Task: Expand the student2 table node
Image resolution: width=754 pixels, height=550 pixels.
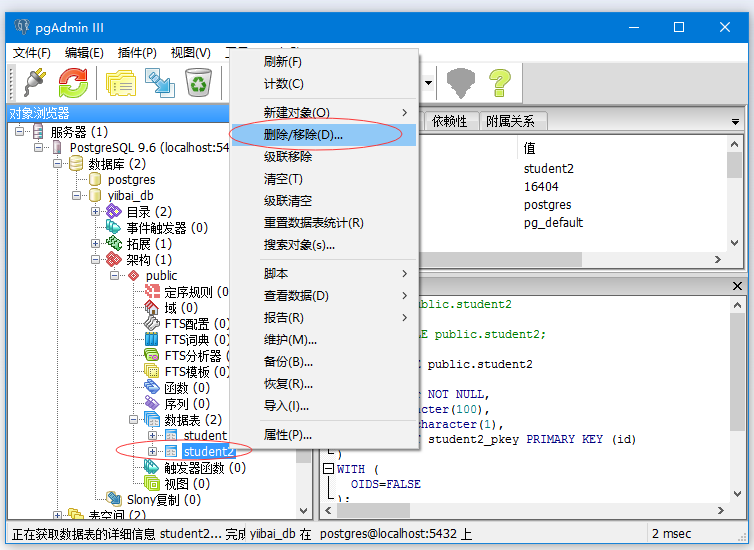Action: tap(153, 452)
